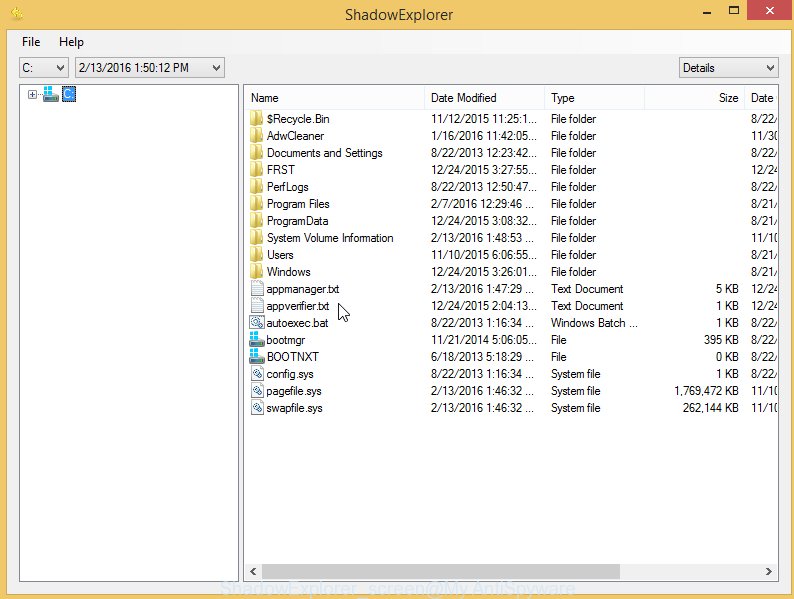This screenshot has height=599, width=794.
Task: Open the Details view mode dropdown
Action: click(x=728, y=68)
